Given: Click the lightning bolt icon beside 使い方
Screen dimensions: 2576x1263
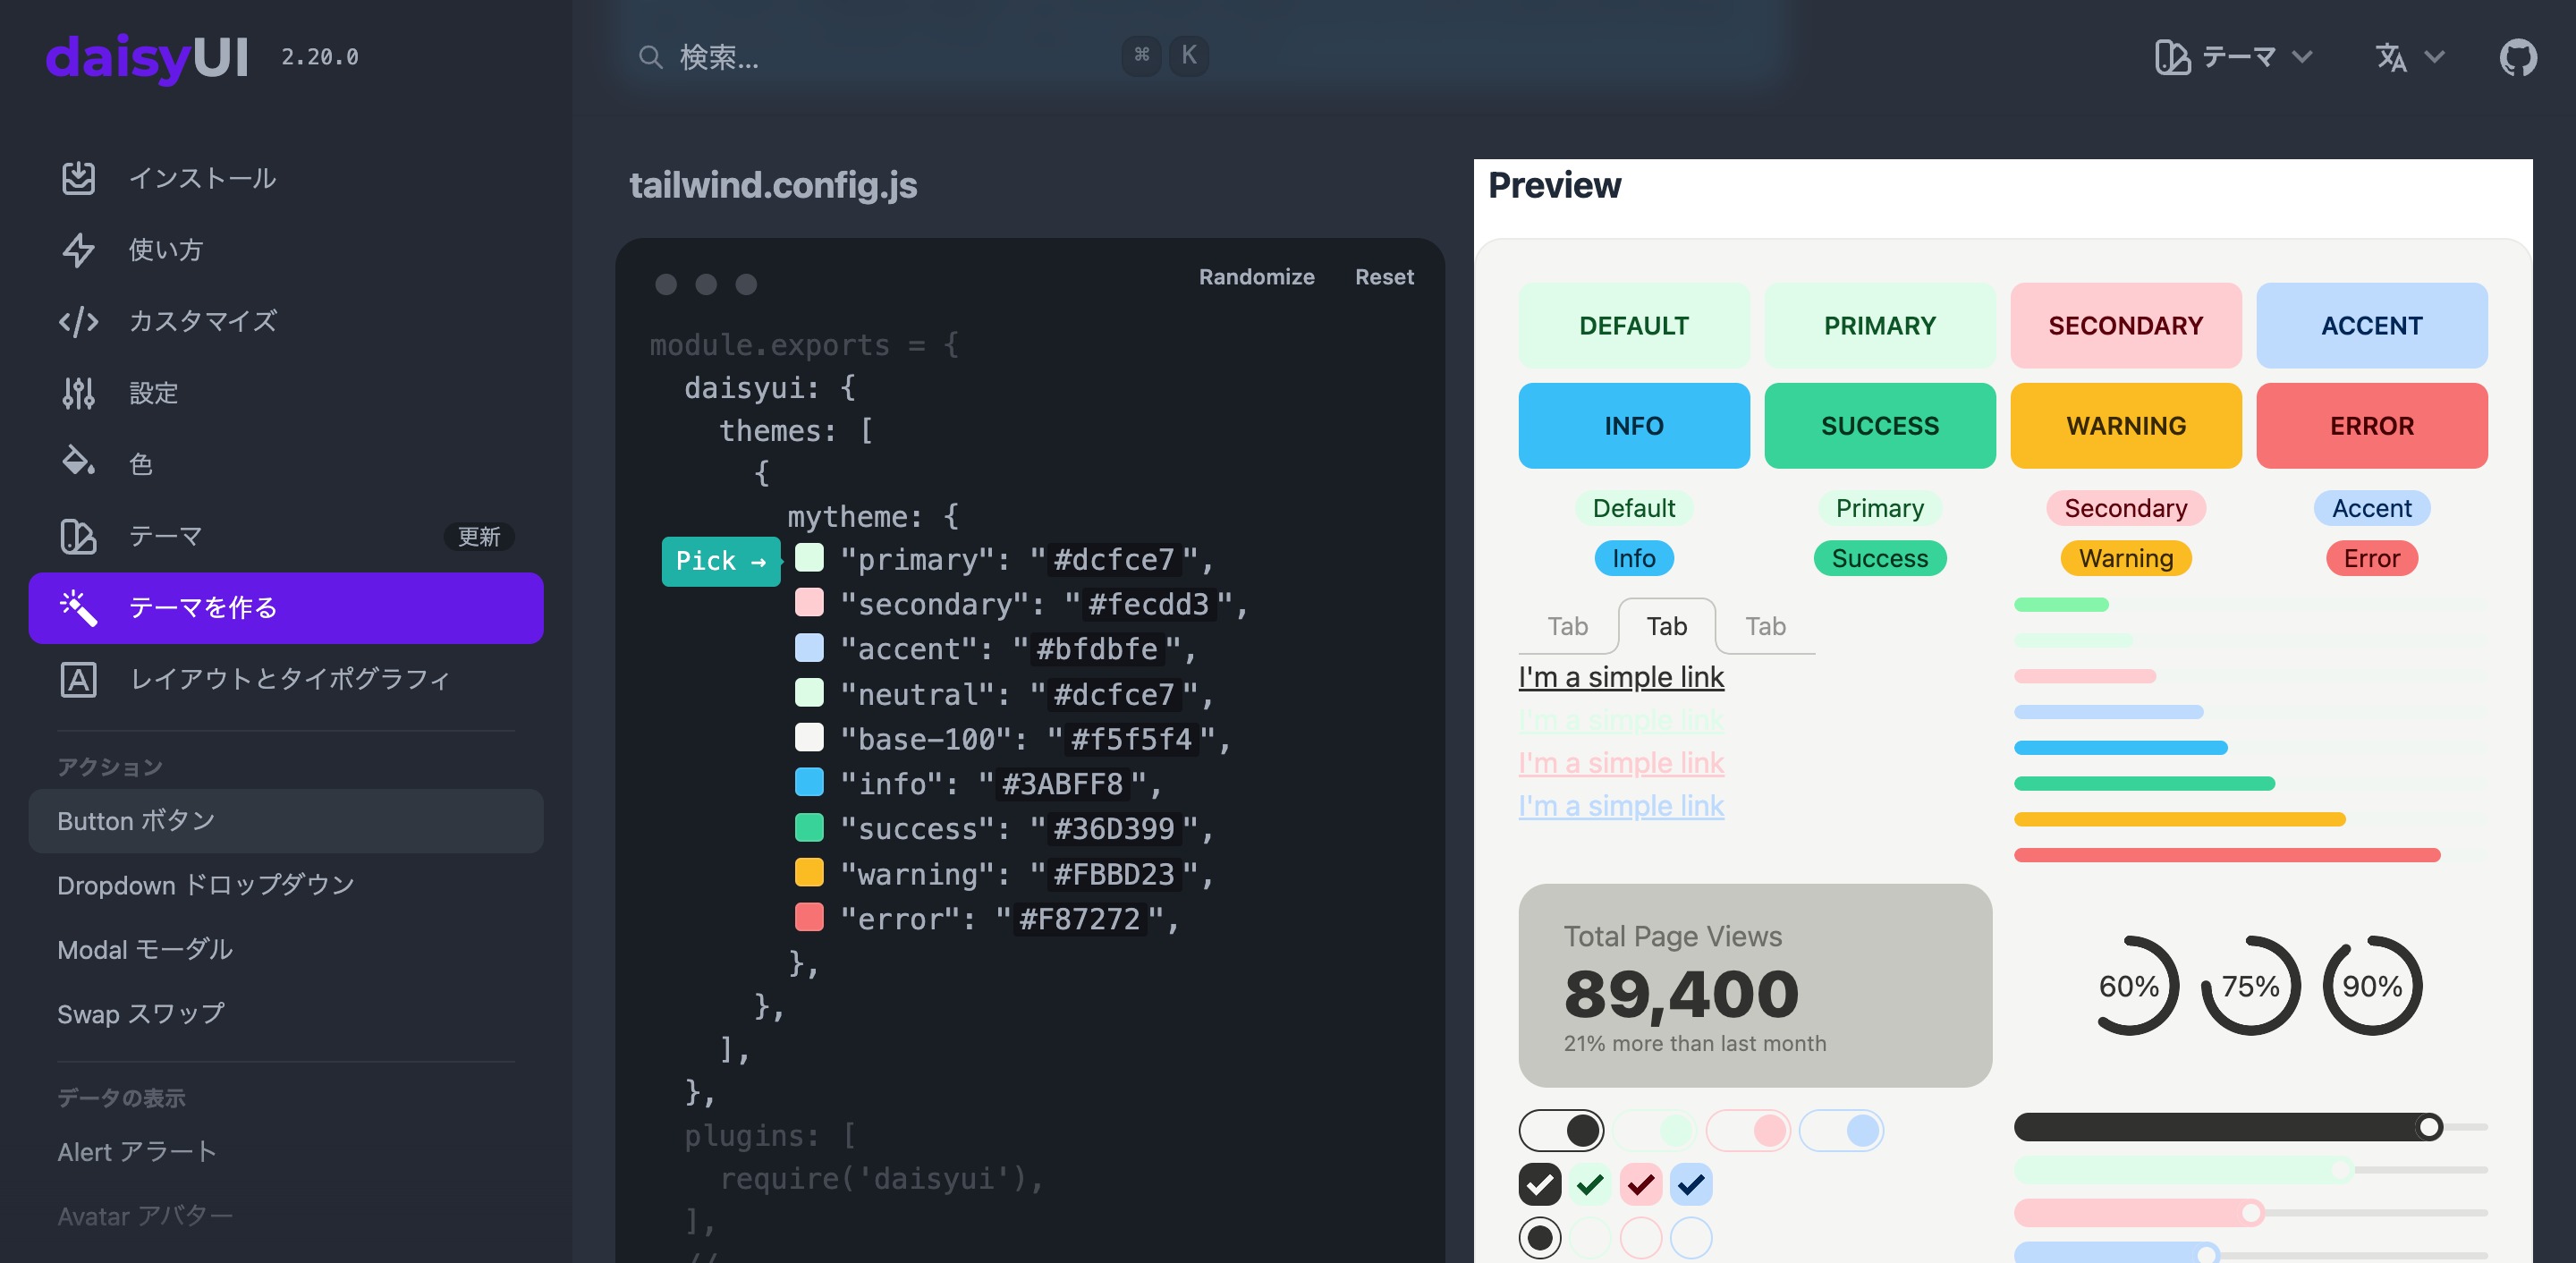Looking at the screenshot, I should (x=78, y=250).
